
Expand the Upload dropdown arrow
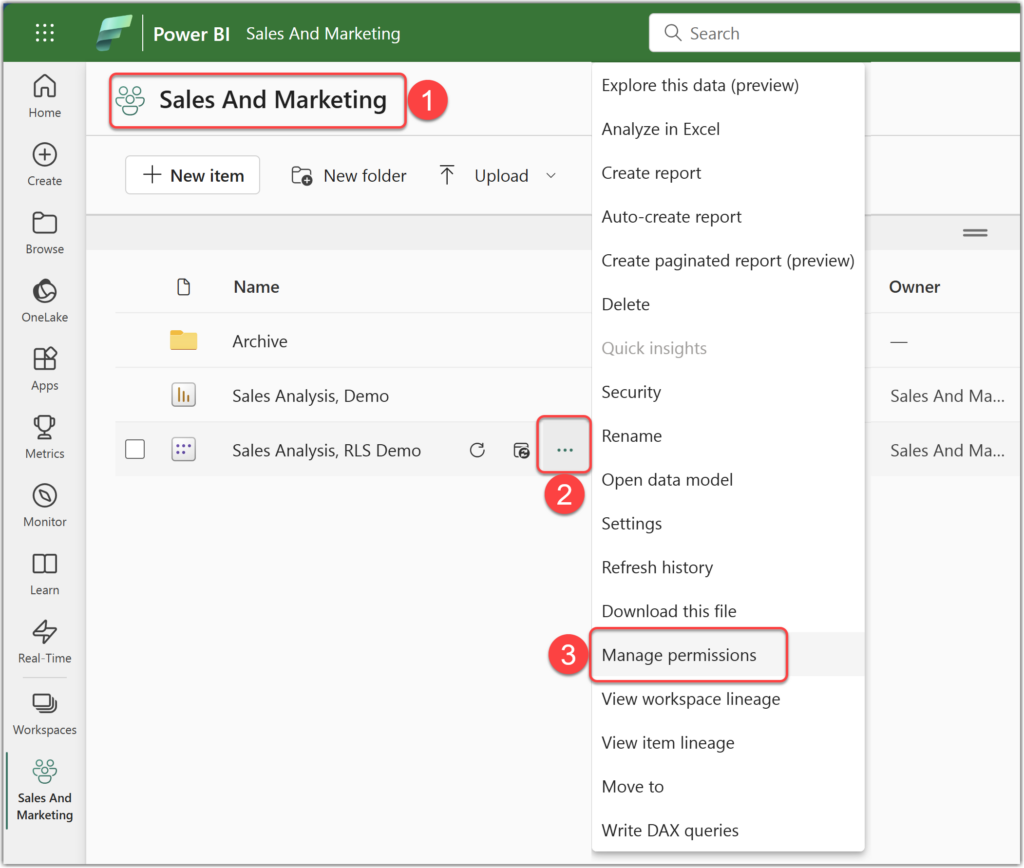(551, 176)
